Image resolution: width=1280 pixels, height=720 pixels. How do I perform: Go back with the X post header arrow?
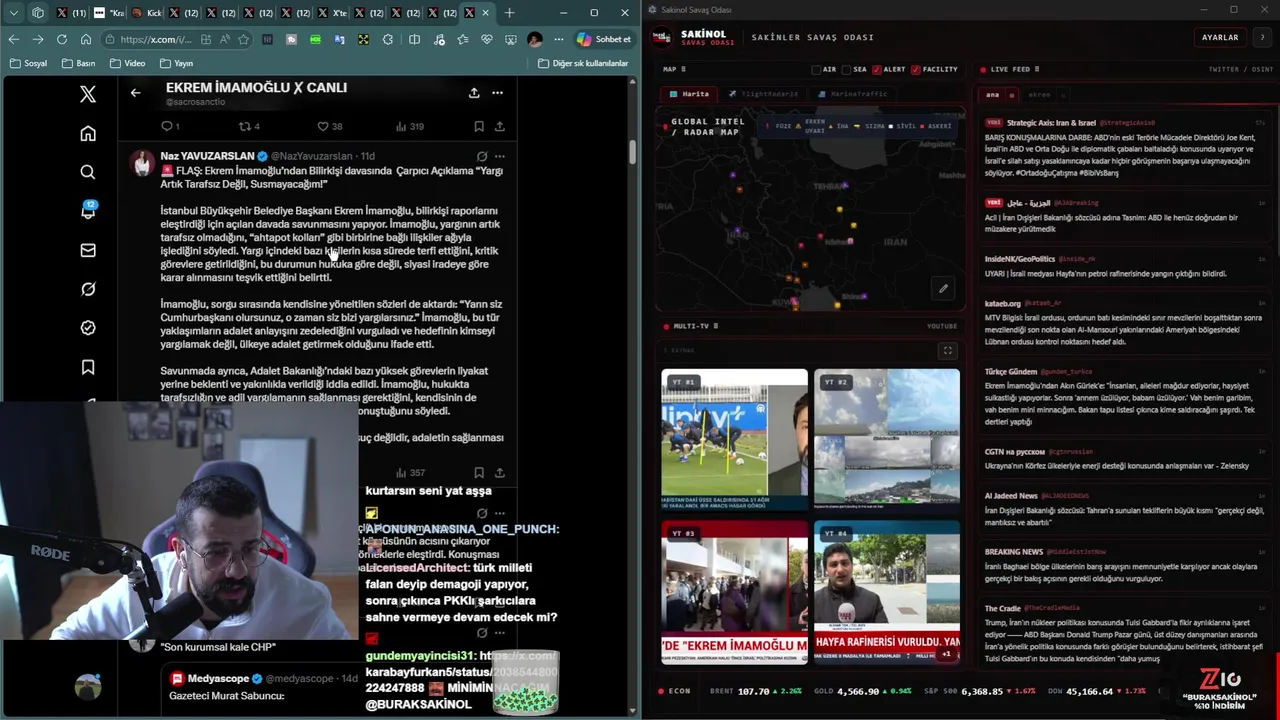point(135,93)
